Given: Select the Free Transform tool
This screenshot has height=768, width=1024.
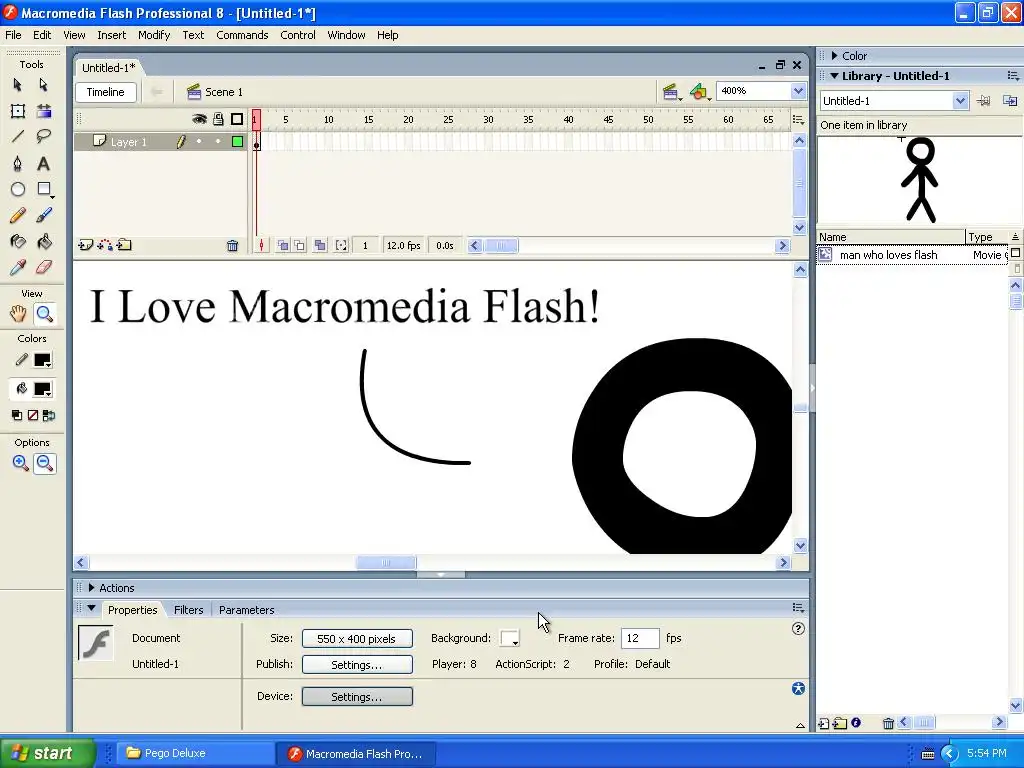Looking at the screenshot, I should pos(18,111).
